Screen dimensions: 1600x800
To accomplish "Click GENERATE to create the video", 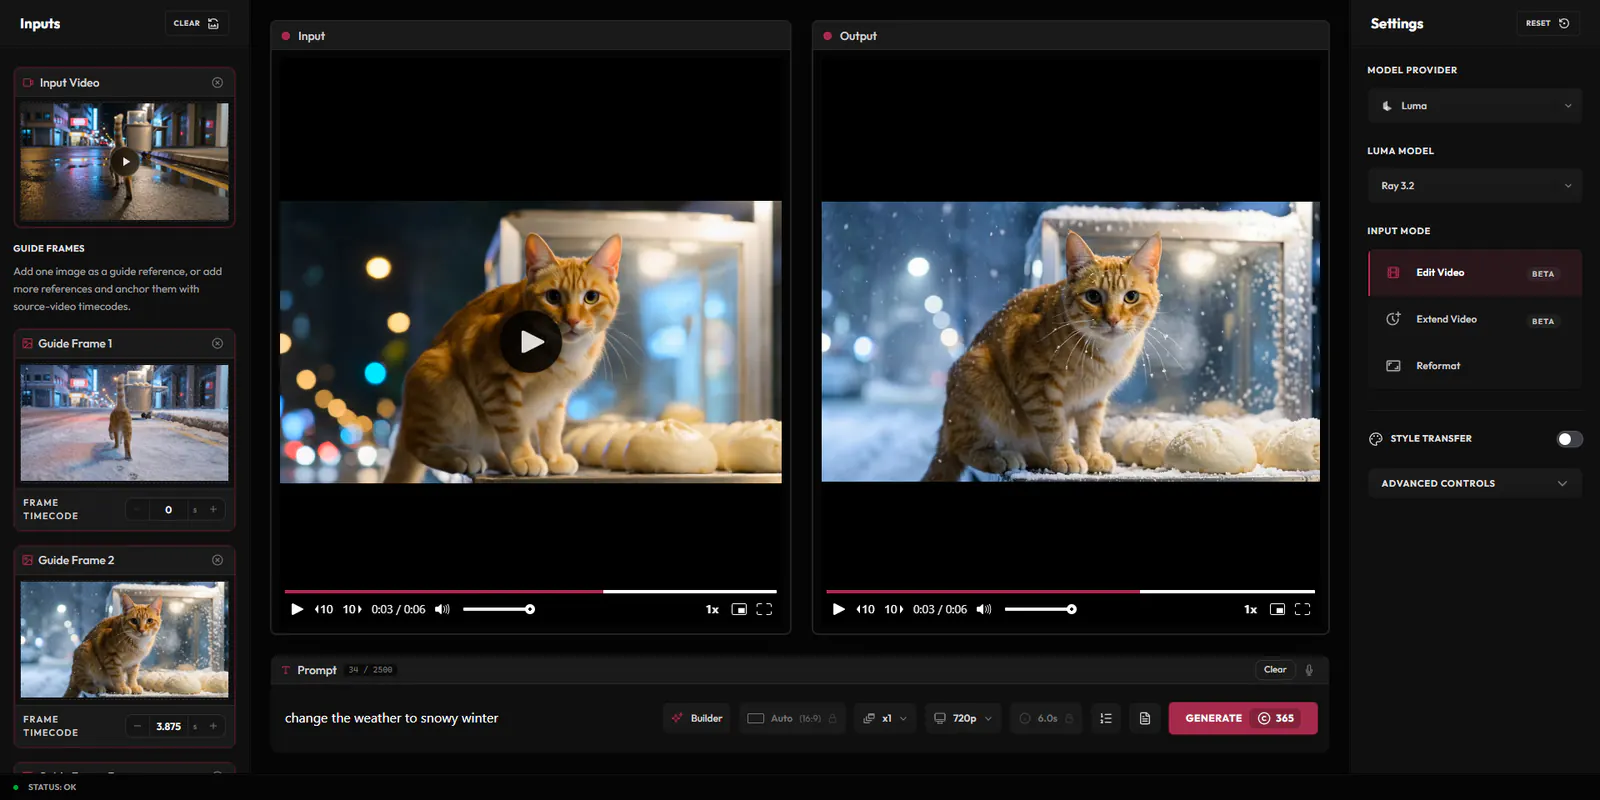I will [1243, 718].
